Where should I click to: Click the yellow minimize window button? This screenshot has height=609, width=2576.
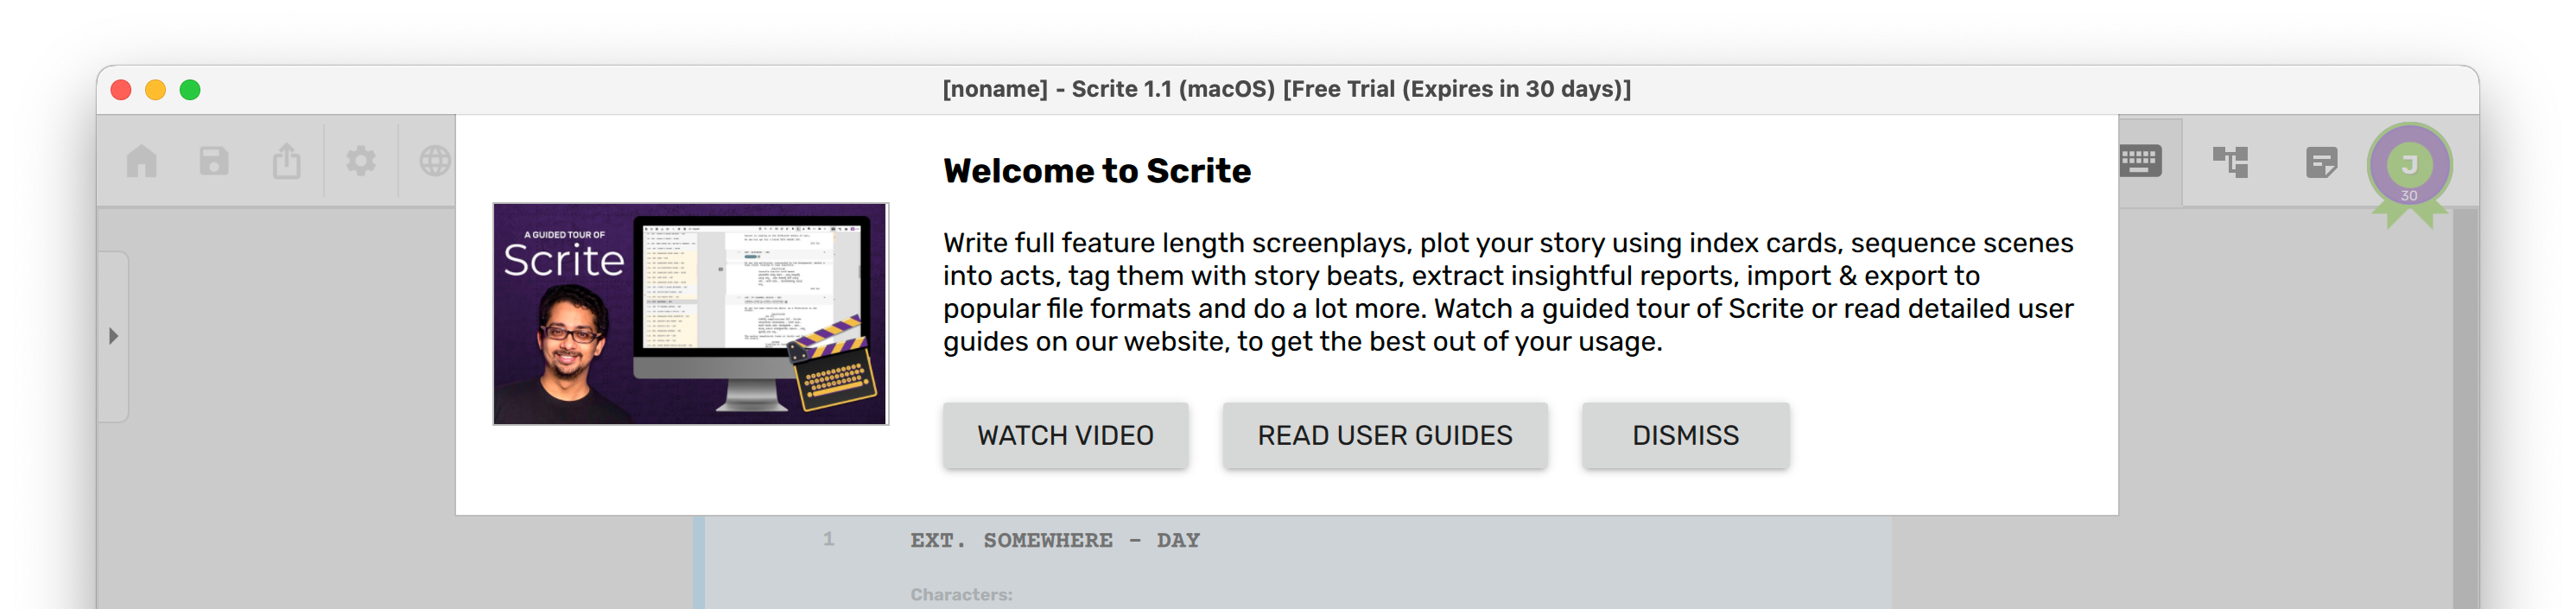point(155,90)
